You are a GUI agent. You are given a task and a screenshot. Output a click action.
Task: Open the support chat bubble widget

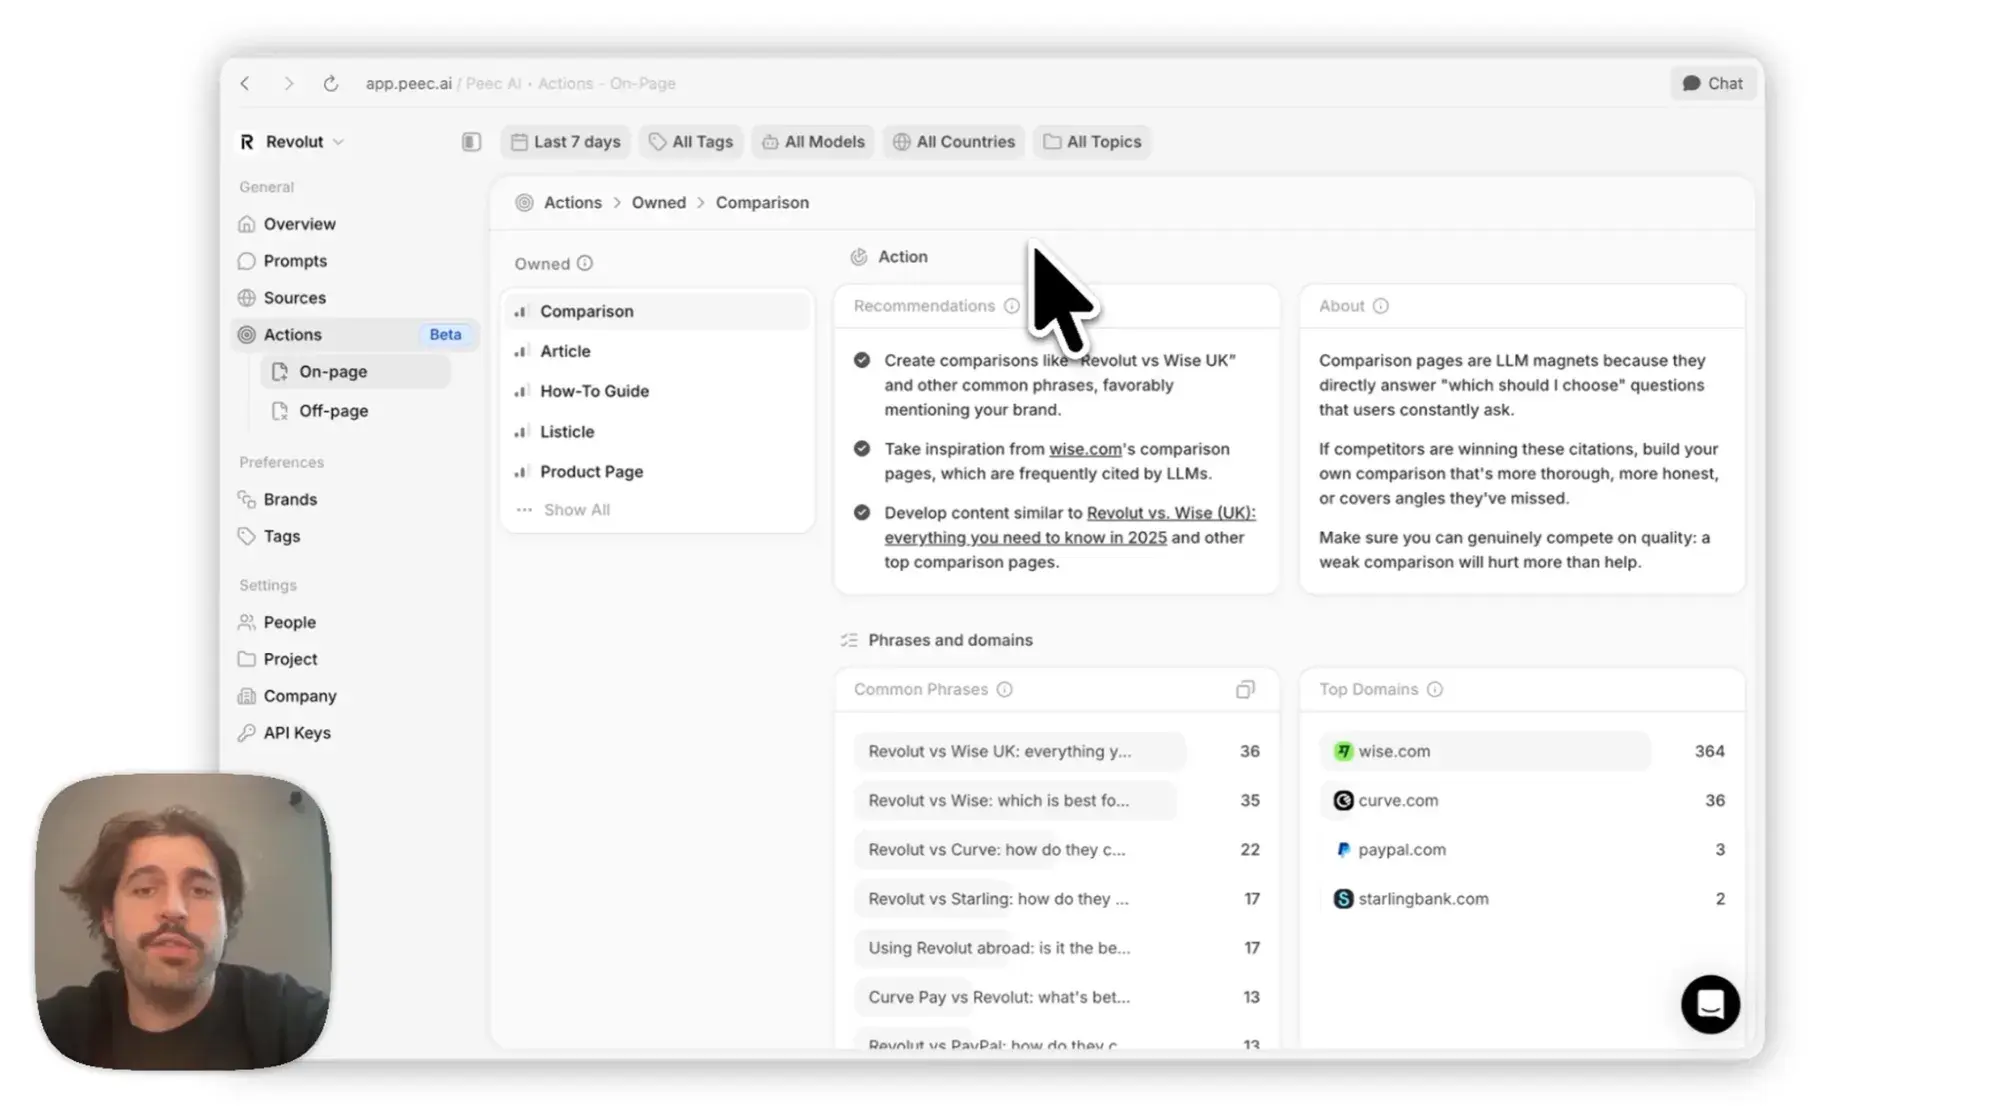(x=1710, y=1004)
